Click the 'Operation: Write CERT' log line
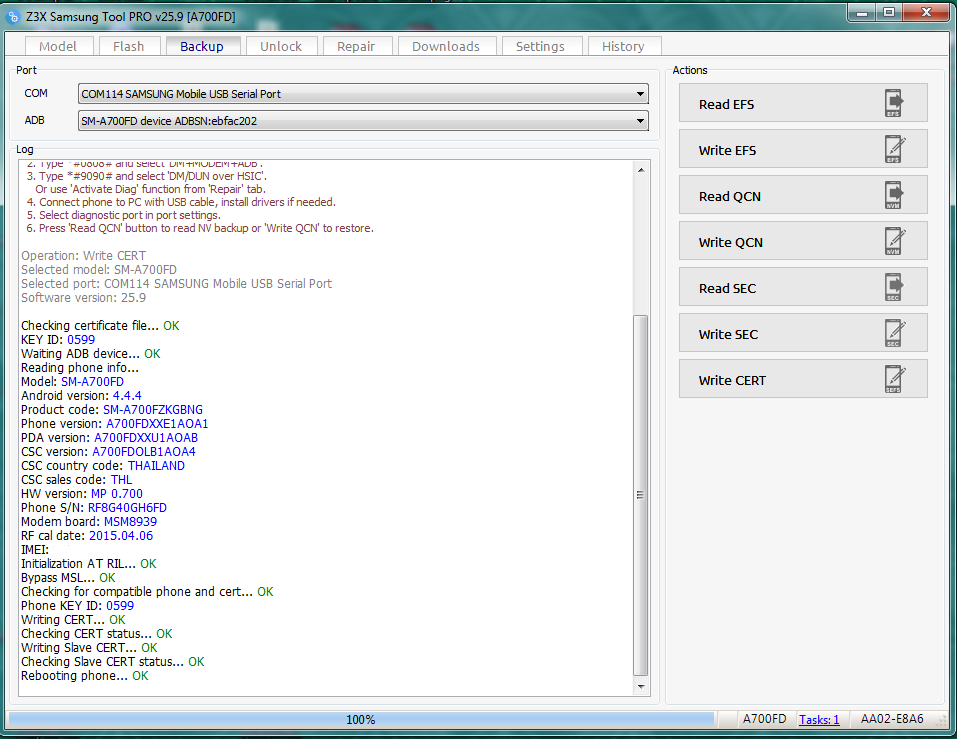 (84, 256)
